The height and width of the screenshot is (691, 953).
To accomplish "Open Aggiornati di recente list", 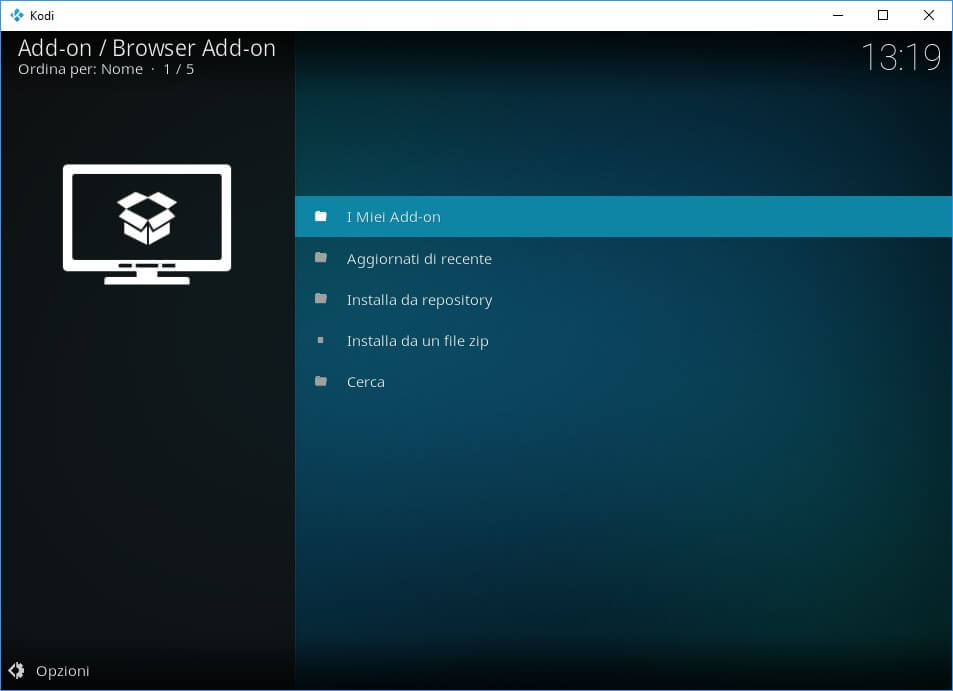I will tap(624, 258).
